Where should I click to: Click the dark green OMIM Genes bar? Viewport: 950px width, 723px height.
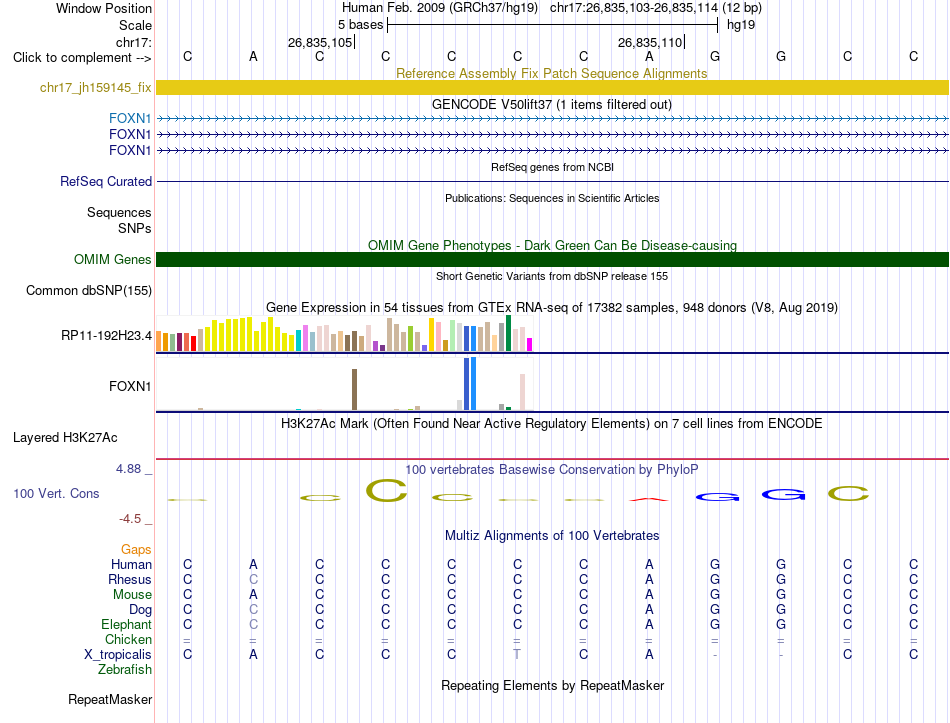click(552, 259)
